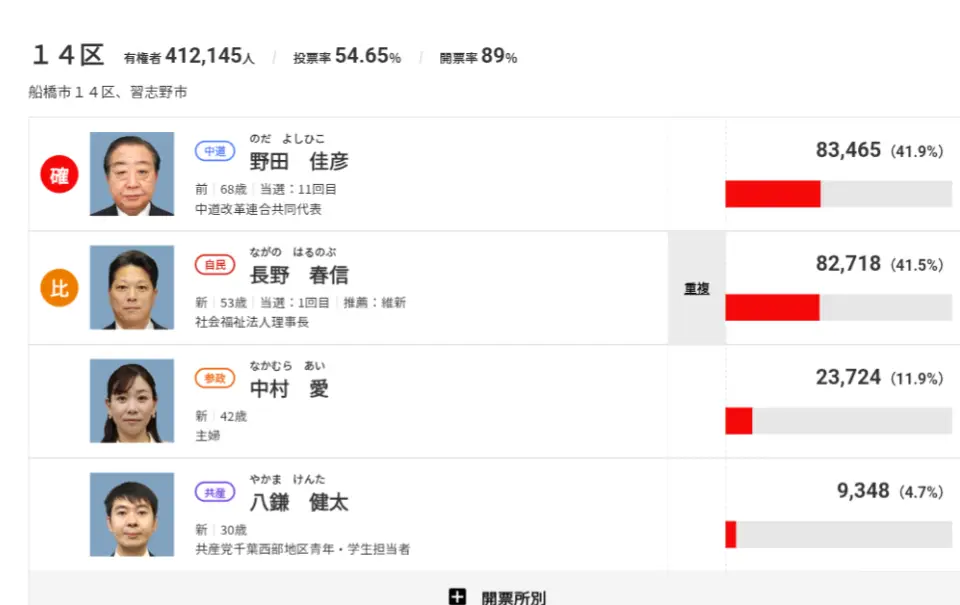Open candidate 長野 春信's name link
This screenshot has height=605, width=960.
pyautogui.click(x=299, y=275)
